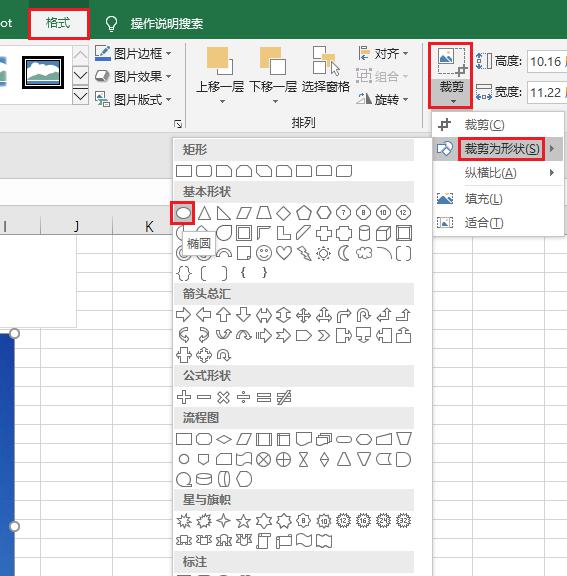Pick the cube shape
The width and height of the screenshot is (567, 576).
click(x=384, y=233)
